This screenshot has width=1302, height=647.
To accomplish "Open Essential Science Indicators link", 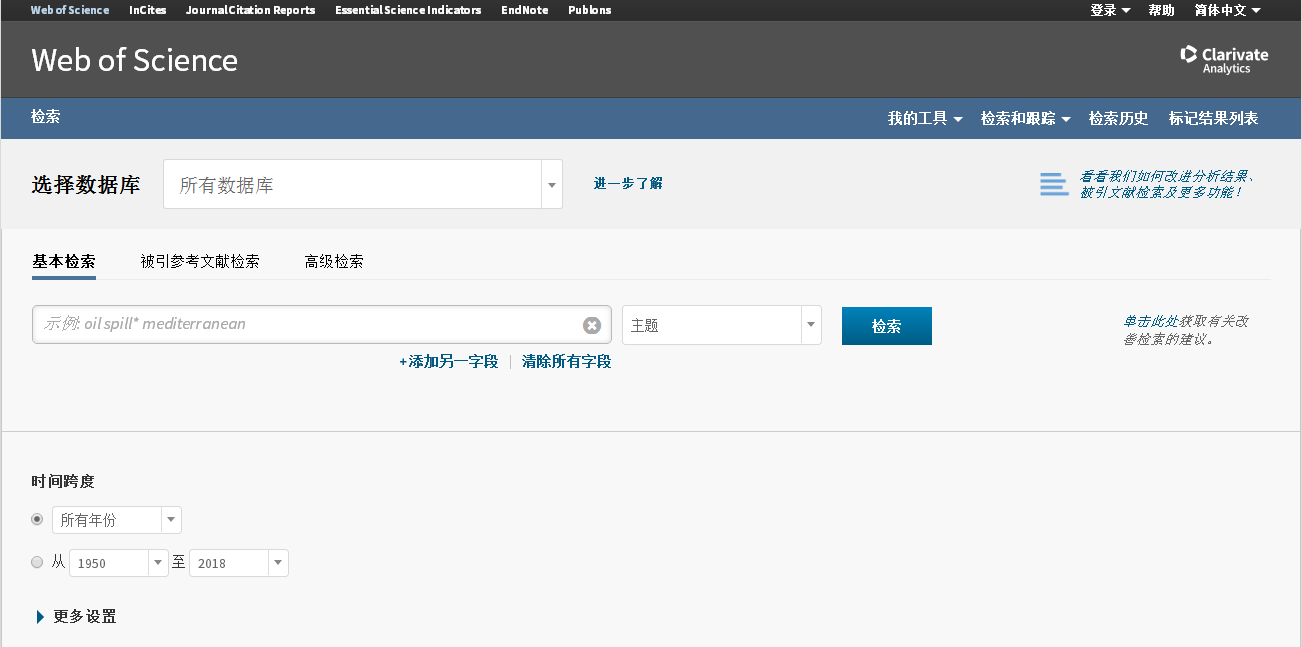I will [x=408, y=10].
